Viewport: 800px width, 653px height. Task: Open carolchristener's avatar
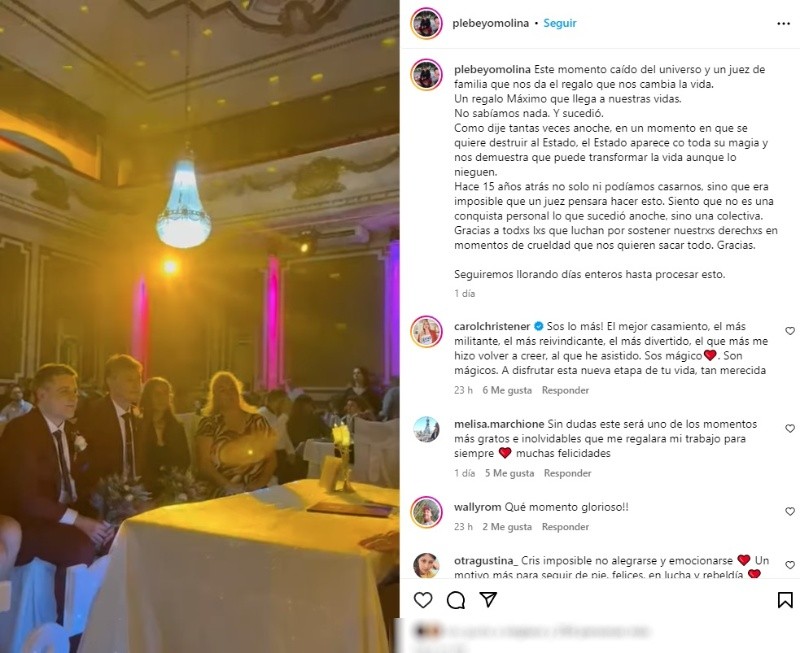point(426,332)
